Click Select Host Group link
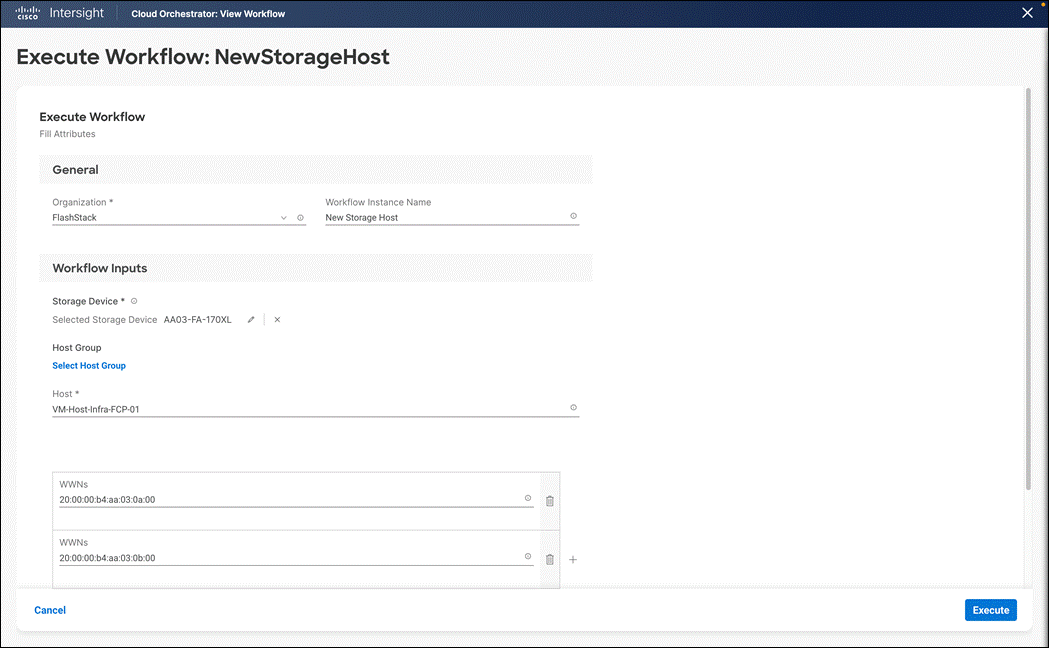Image resolution: width=1049 pixels, height=648 pixels. (88, 365)
